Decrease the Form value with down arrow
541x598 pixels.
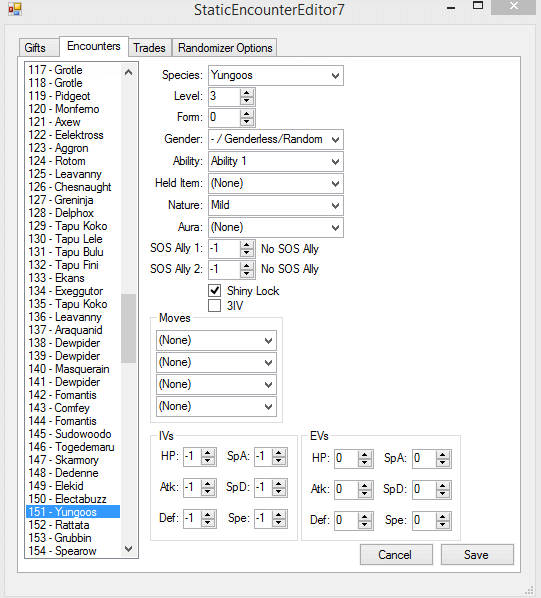(x=247, y=122)
